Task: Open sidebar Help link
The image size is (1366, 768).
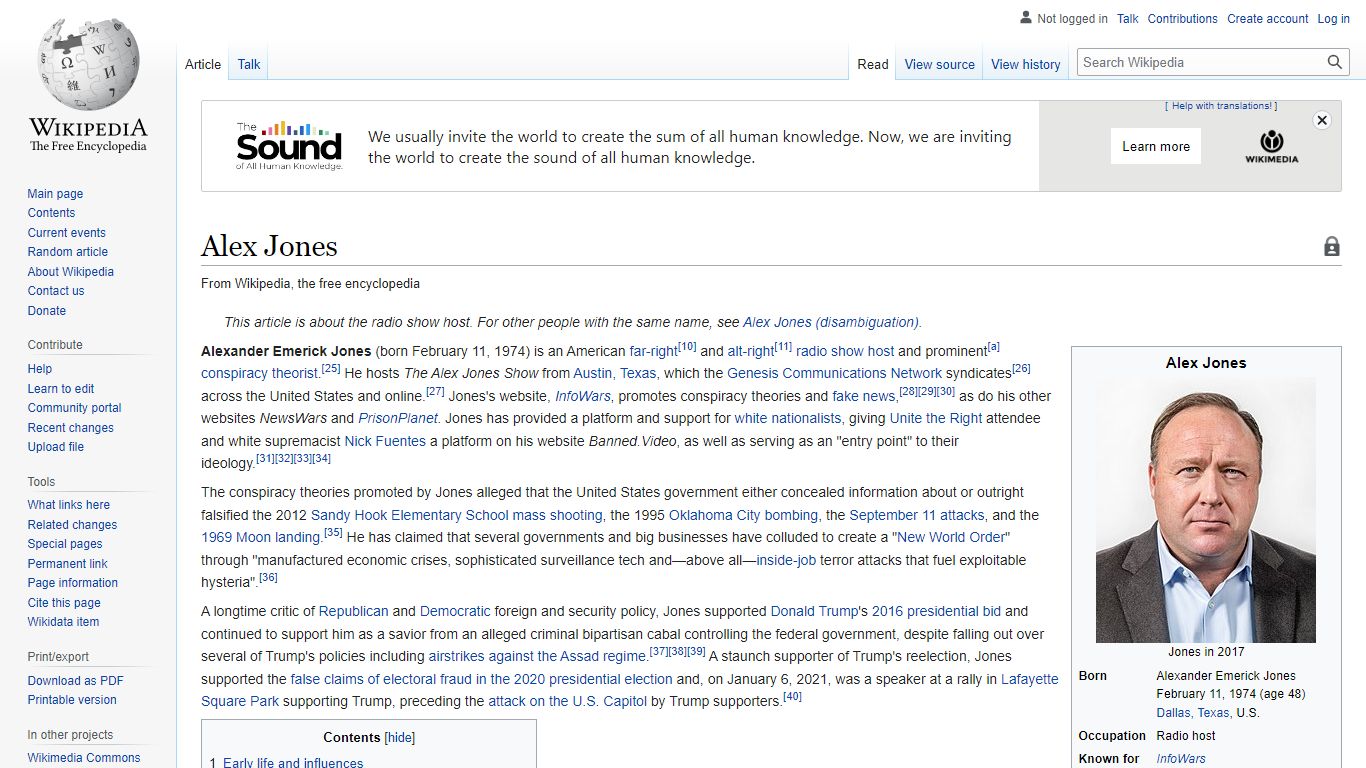Action: (40, 369)
